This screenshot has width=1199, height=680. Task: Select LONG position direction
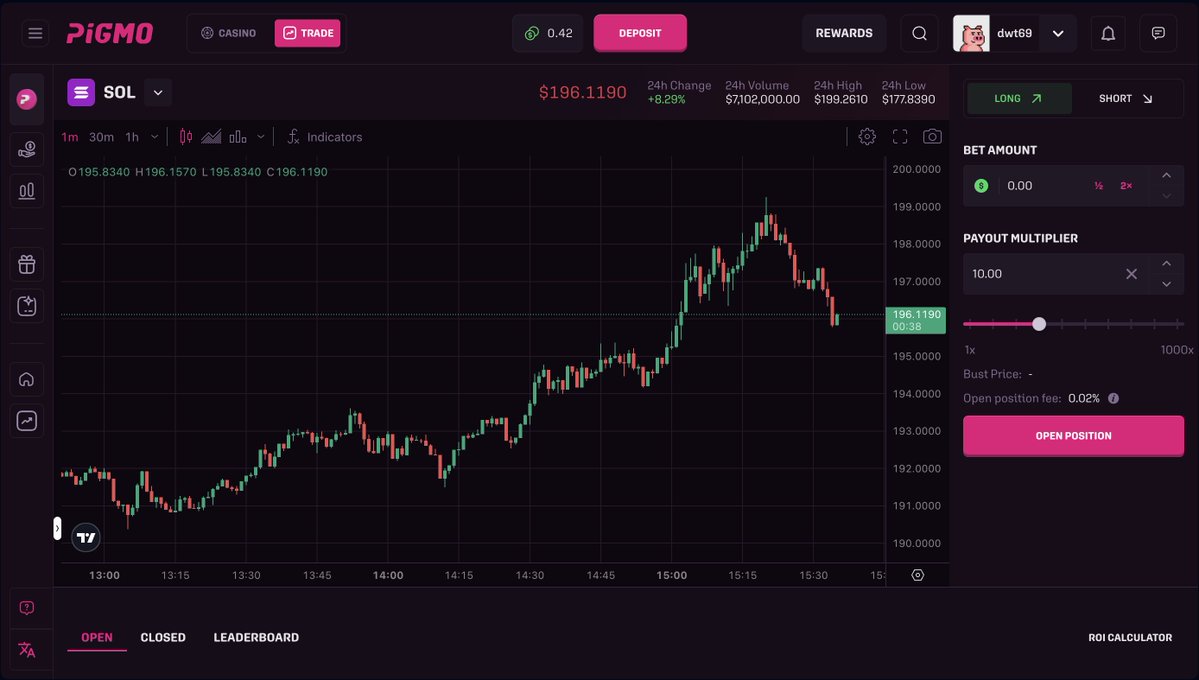pos(1019,99)
